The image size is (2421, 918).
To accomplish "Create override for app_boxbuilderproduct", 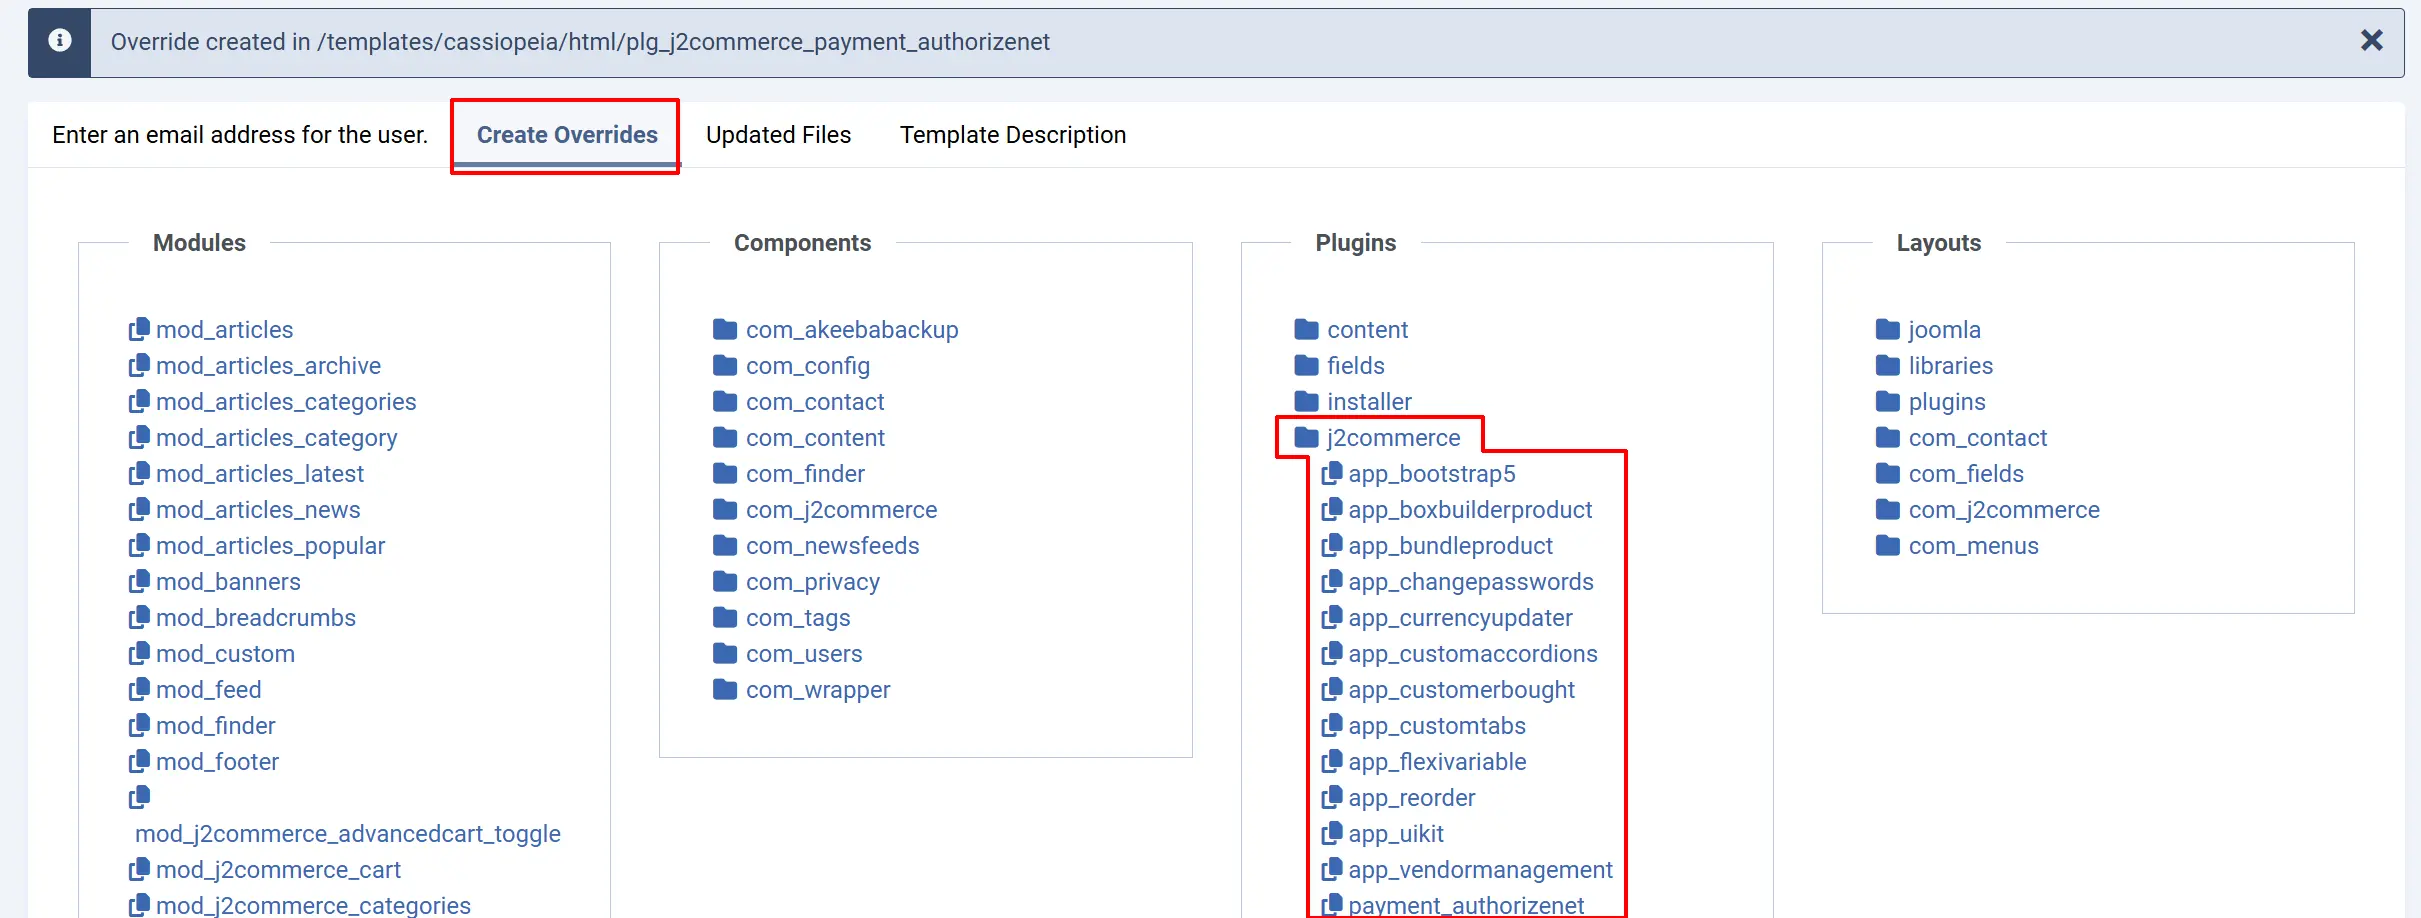I will [x=1457, y=509].
